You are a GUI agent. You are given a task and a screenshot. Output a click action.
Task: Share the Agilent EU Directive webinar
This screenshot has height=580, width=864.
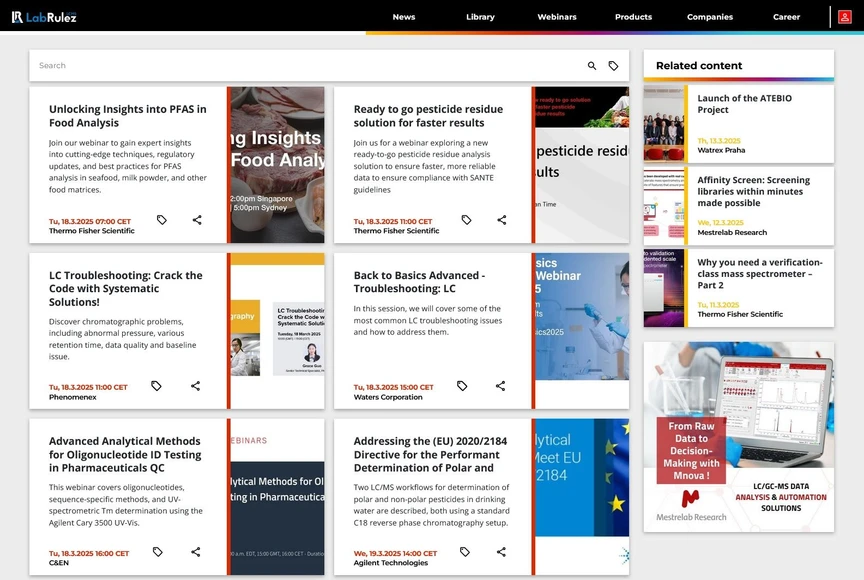tap(499, 552)
